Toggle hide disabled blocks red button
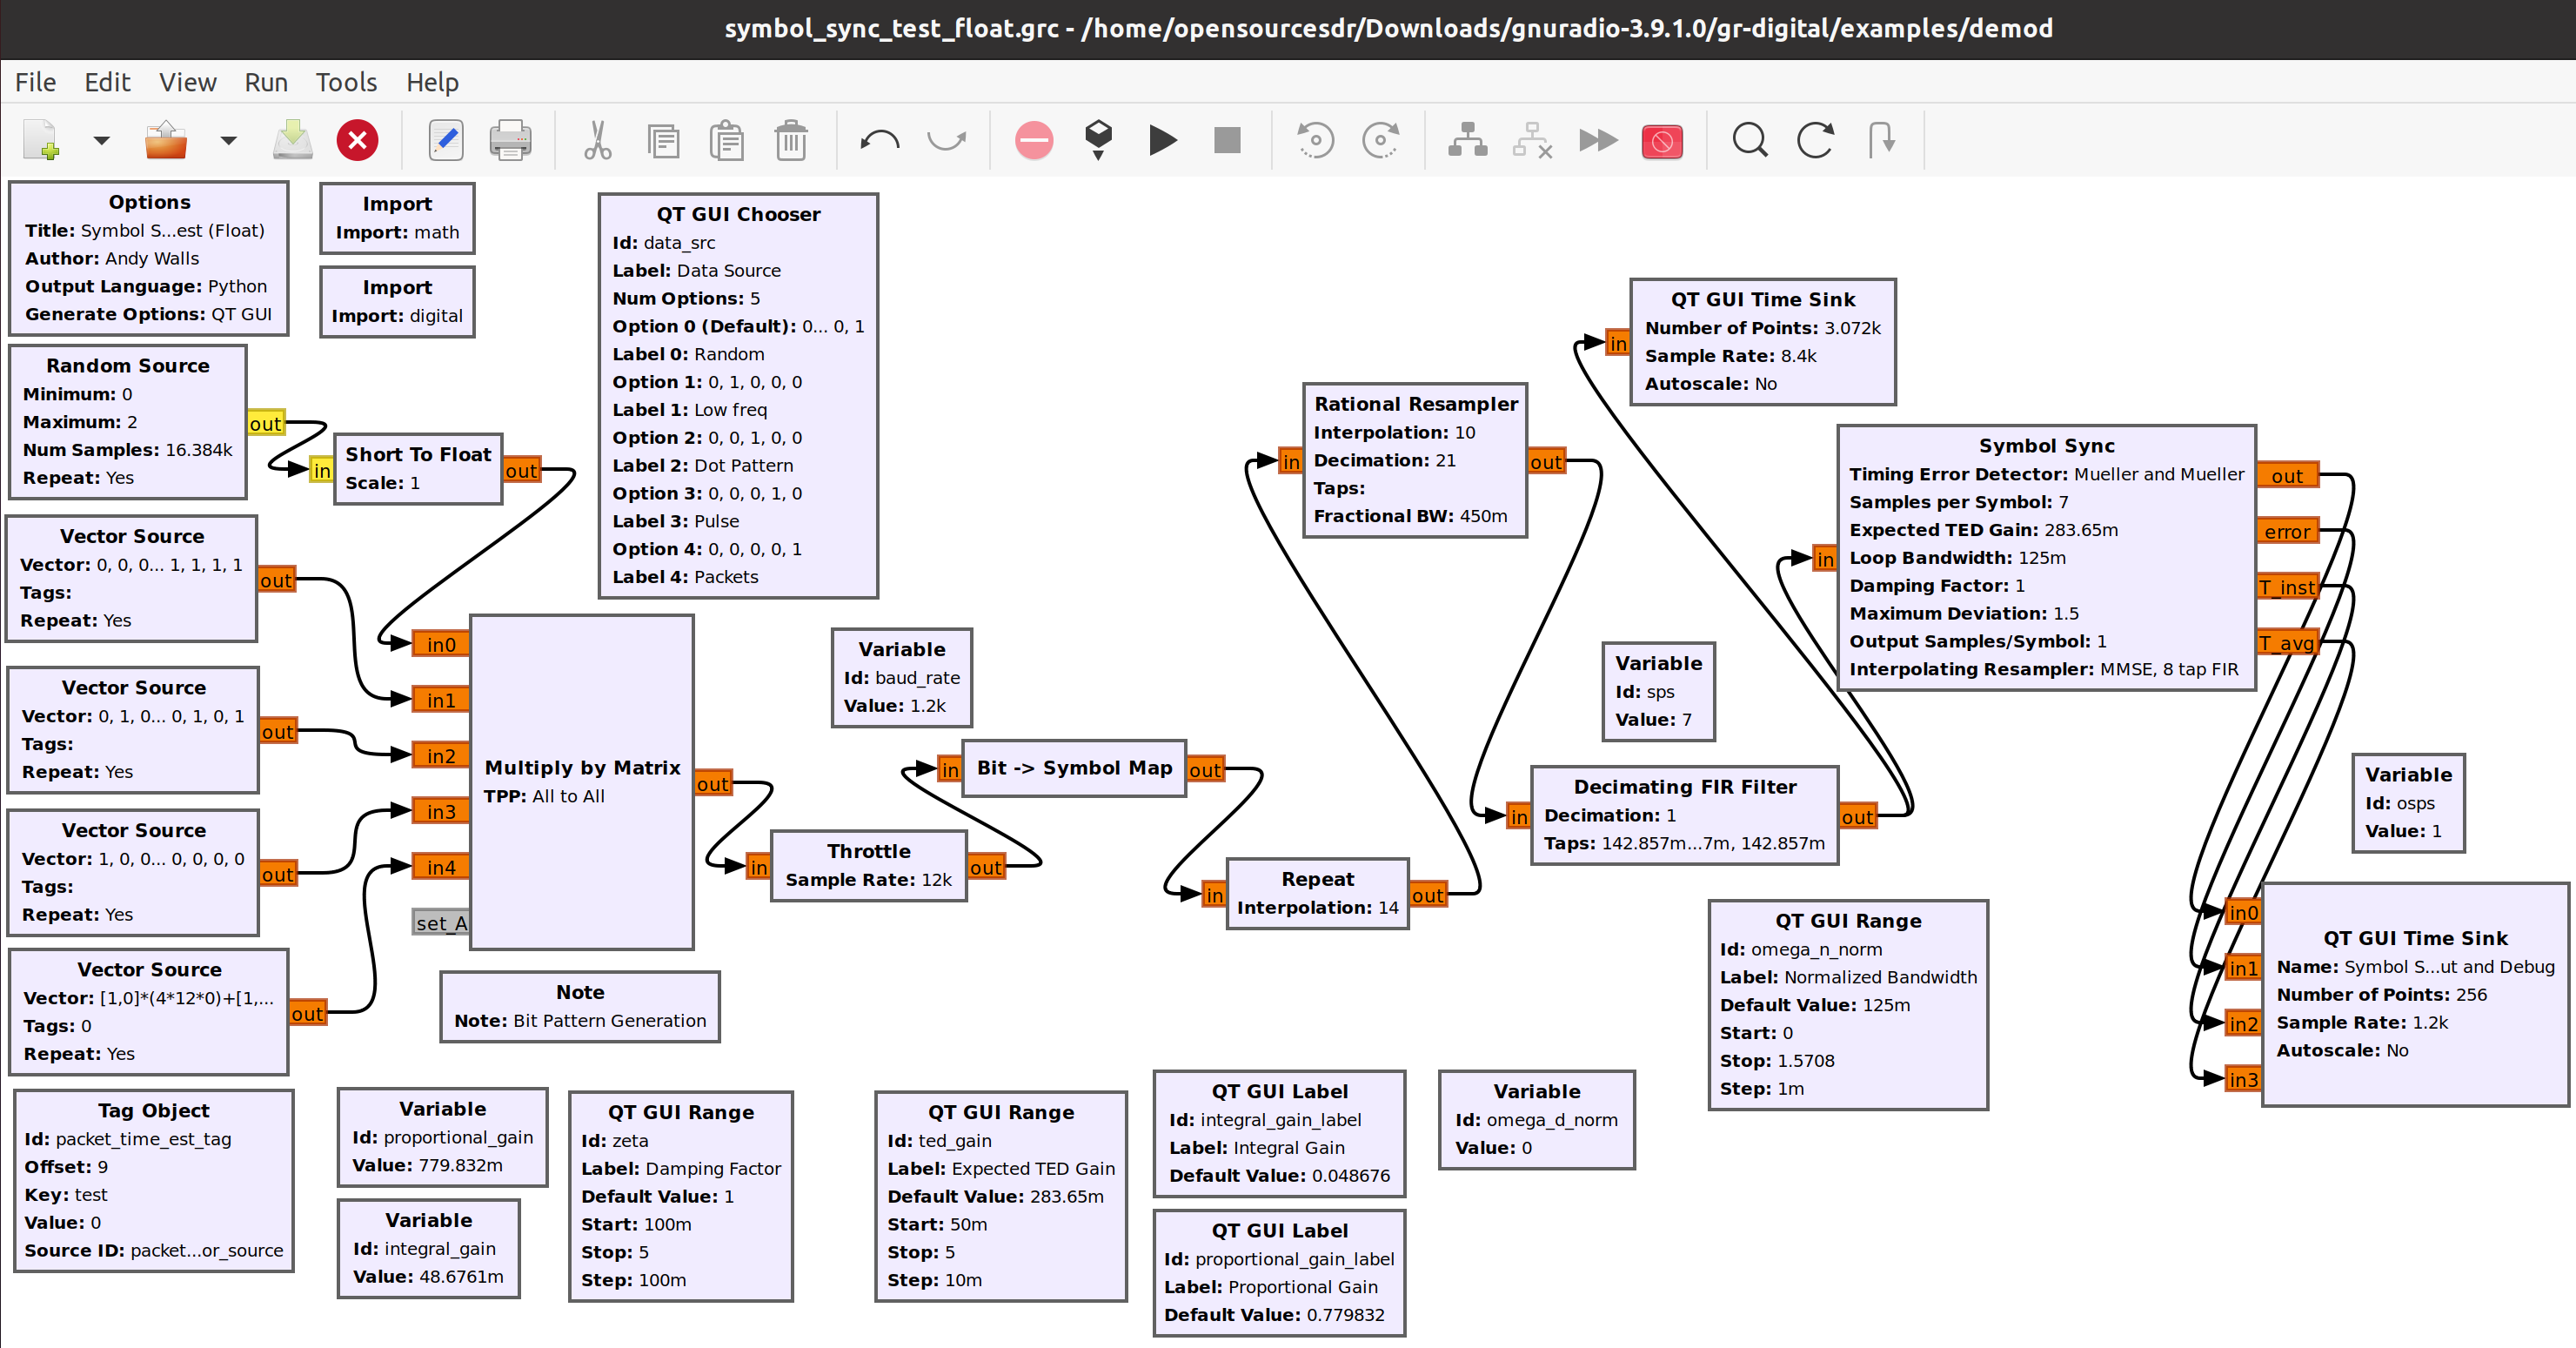The width and height of the screenshot is (2576, 1348). pos(1662,140)
